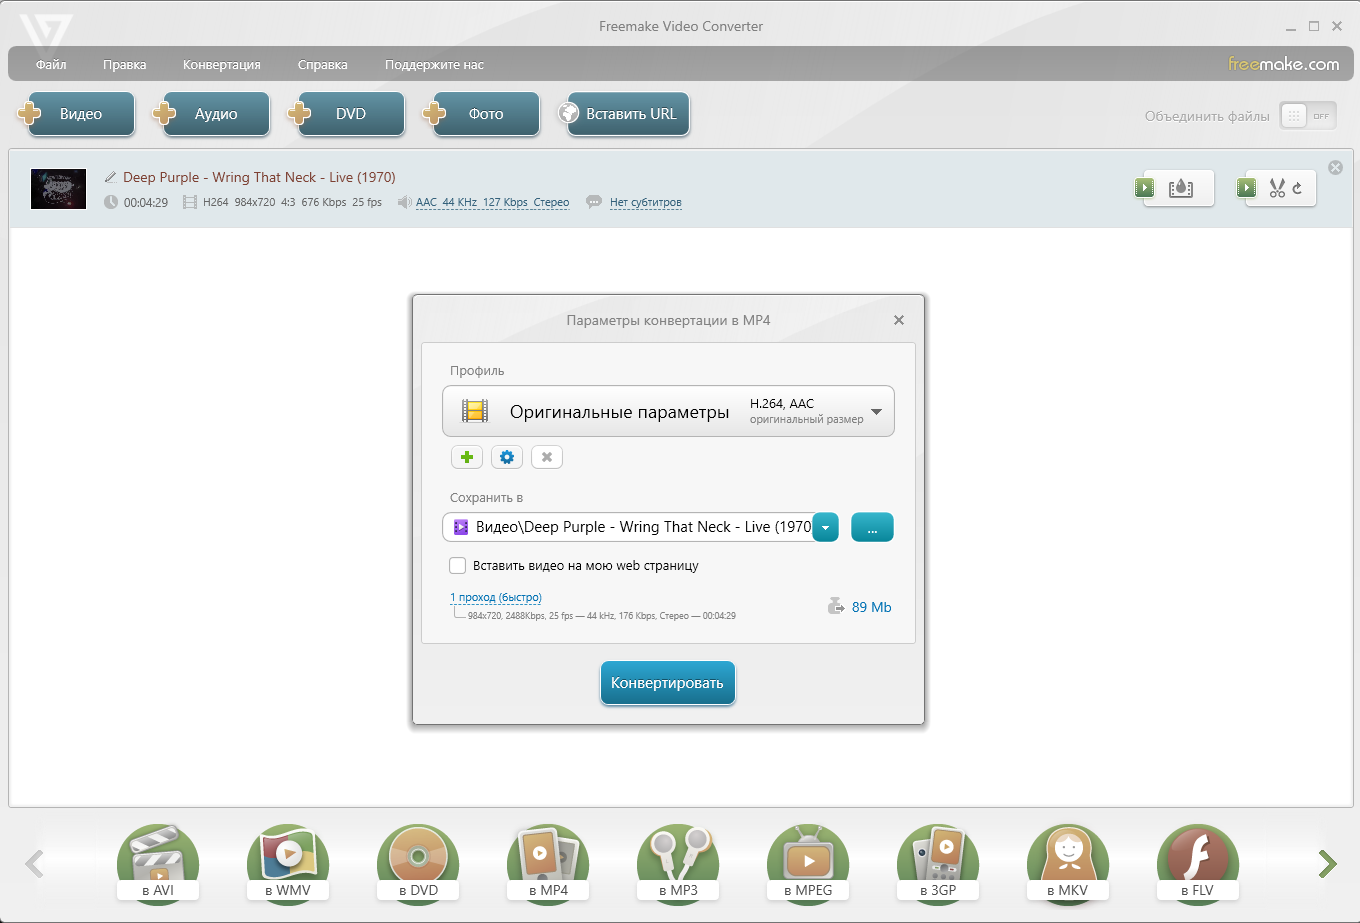Viewport: 1360px width, 923px height.
Task: Click the 89 Mb output size link
Action: (871, 607)
